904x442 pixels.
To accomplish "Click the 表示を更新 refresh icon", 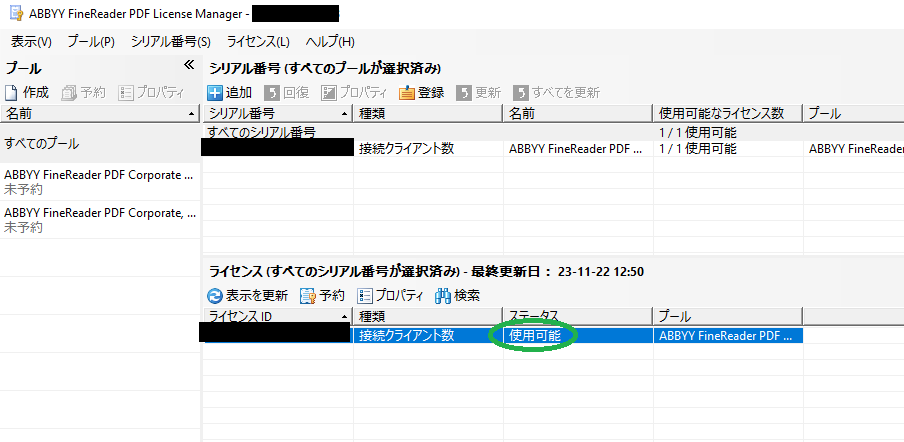I will [x=214, y=296].
